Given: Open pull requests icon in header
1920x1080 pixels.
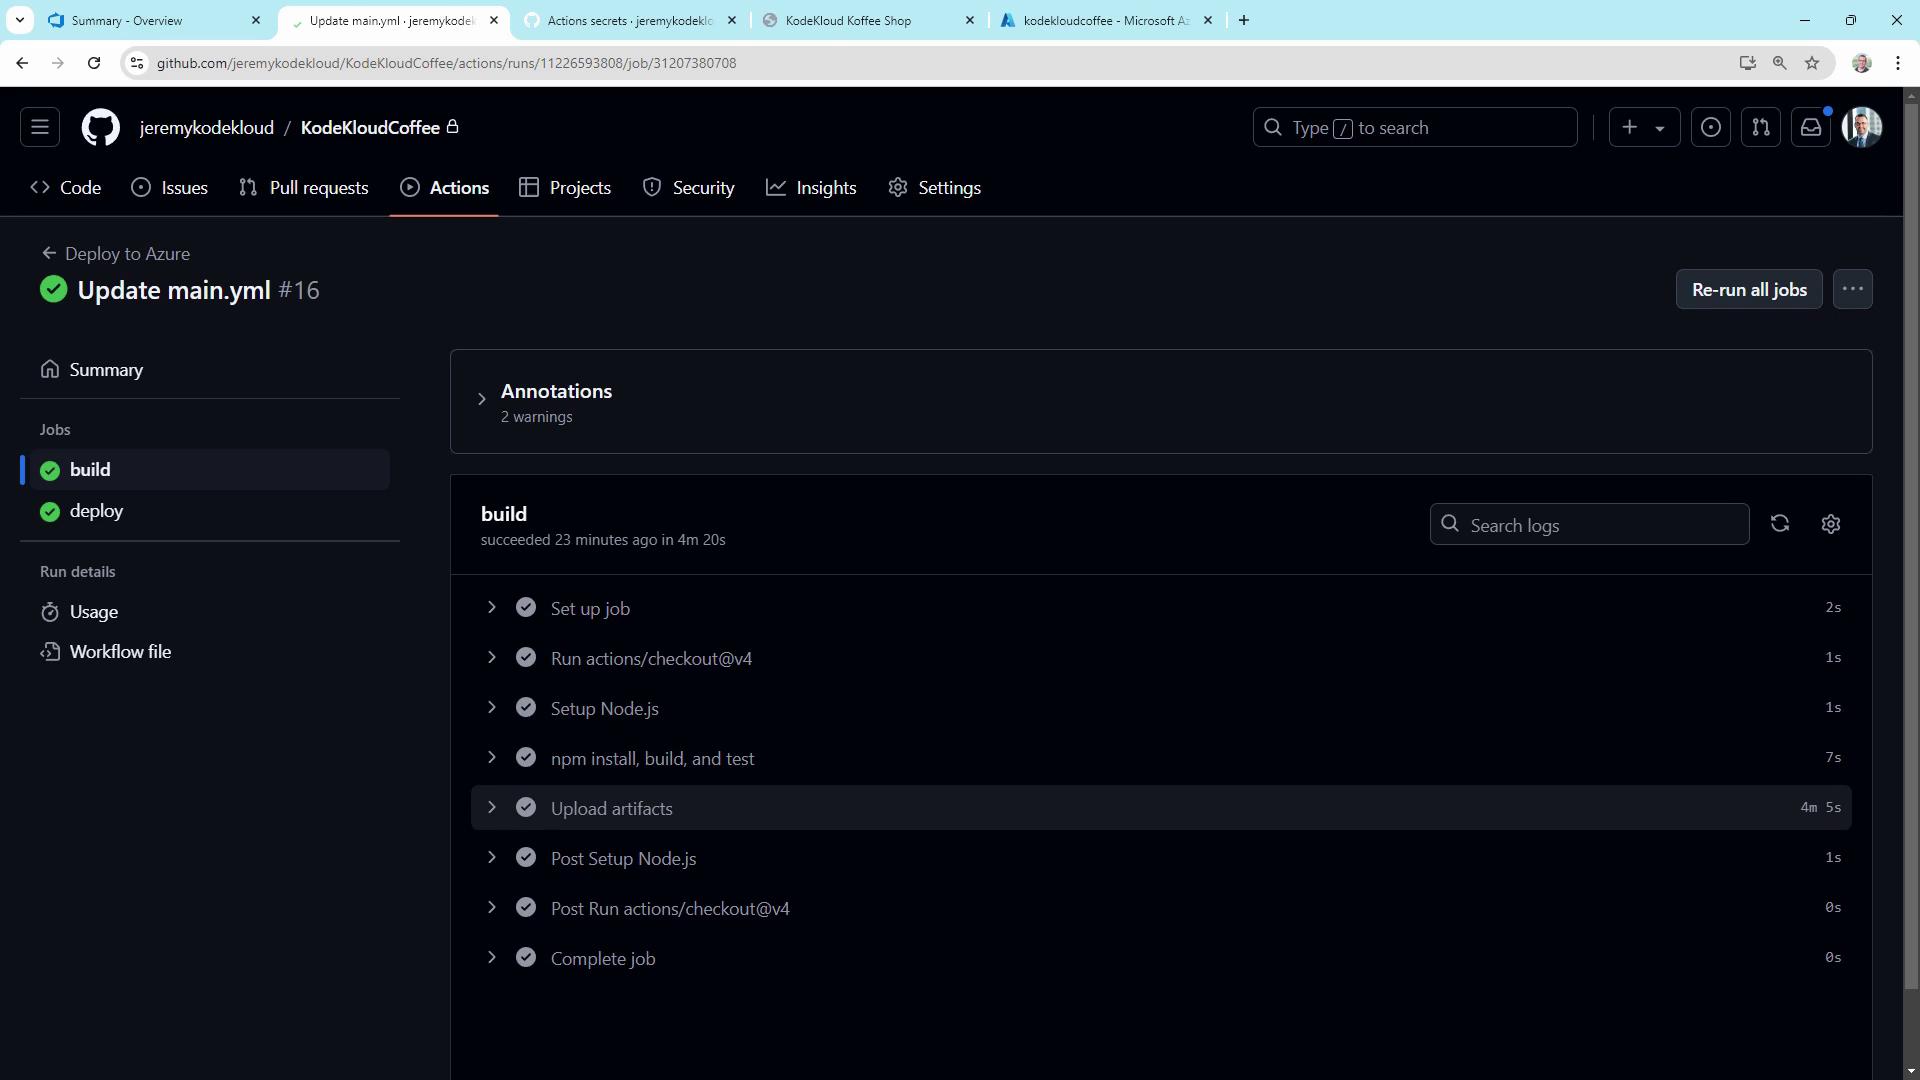Looking at the screenshot, I should (1761, 128).
